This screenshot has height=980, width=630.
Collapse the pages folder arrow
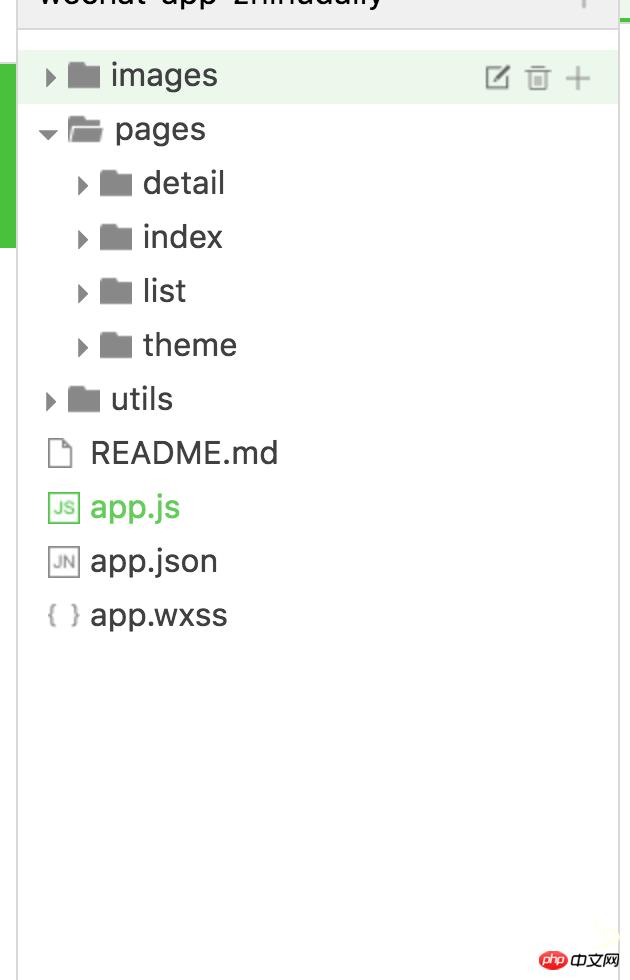[x=48, y=132]
